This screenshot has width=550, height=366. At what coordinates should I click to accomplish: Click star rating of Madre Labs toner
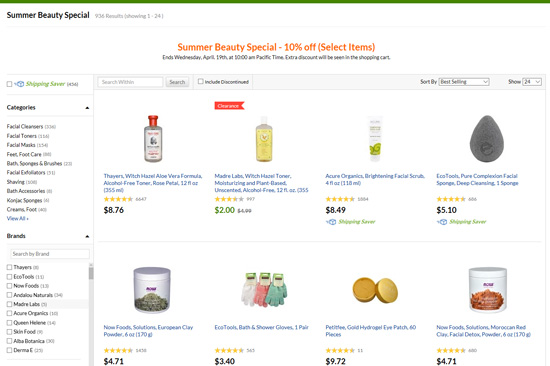pyautogui.click(x=229, y=199)
